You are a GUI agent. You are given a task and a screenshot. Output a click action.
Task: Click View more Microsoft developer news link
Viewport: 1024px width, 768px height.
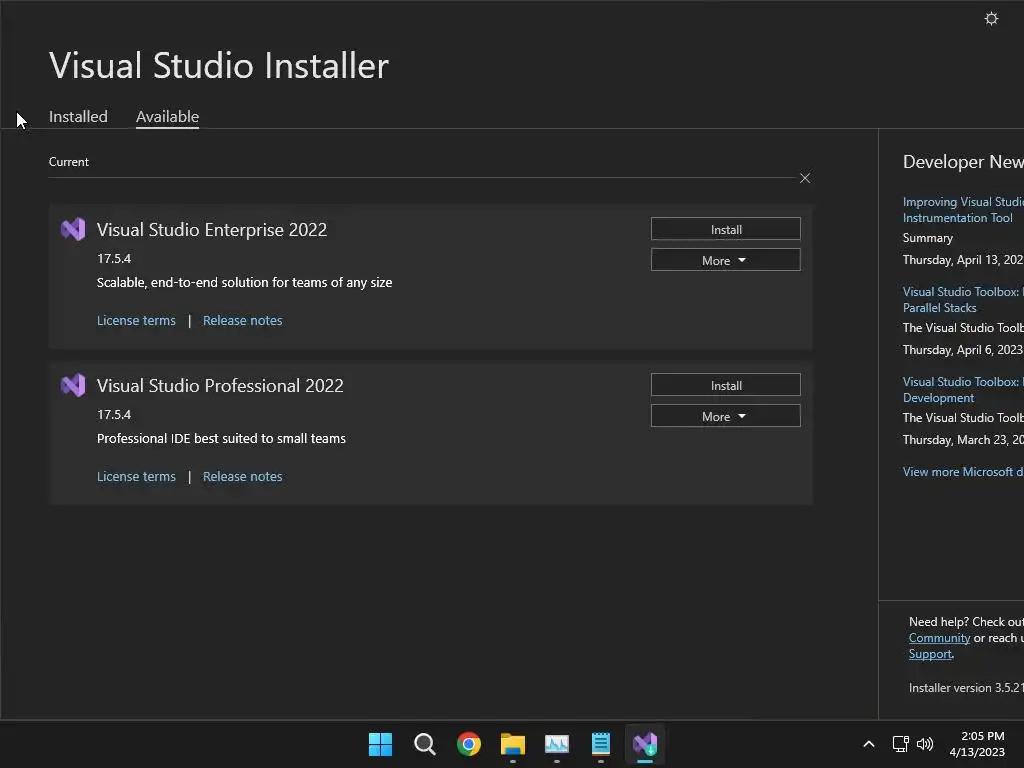pyautogui.click(x=963, y=472)
